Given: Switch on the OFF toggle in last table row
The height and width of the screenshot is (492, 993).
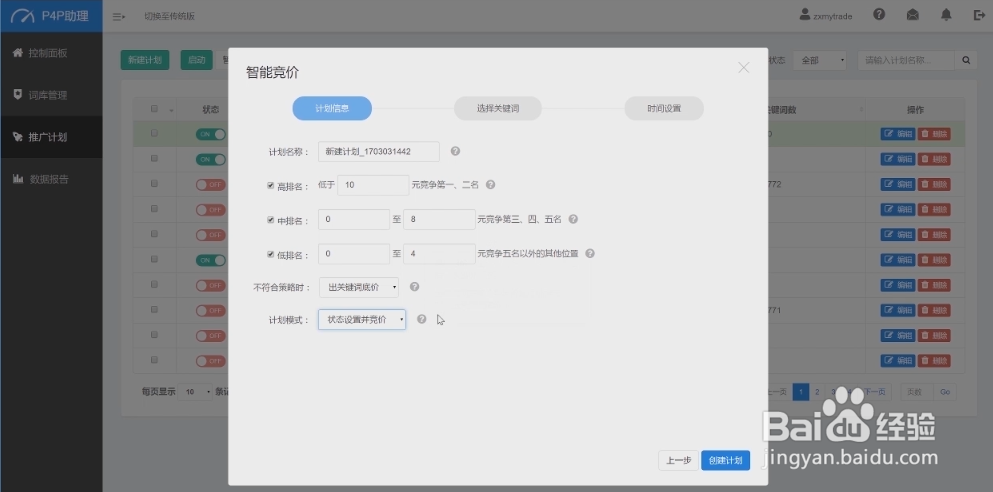Looking at the screenshot, I should [x=211, y=361].
